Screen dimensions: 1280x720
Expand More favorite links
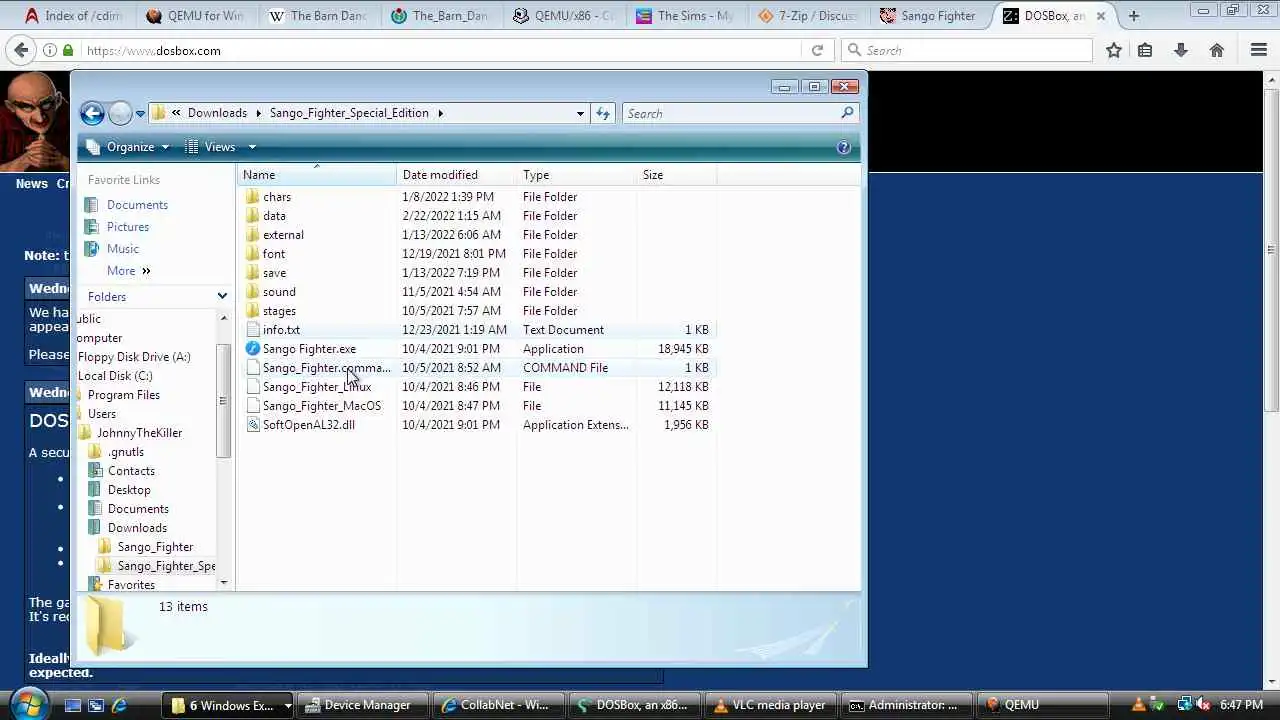click(128, 271)
